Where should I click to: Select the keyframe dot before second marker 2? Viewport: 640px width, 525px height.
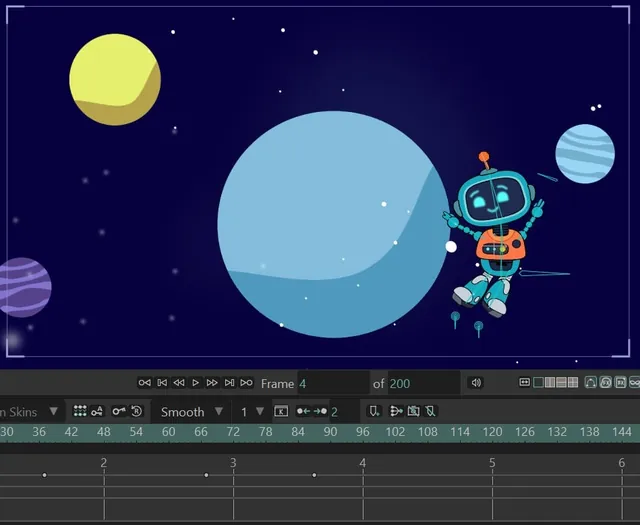44,475
